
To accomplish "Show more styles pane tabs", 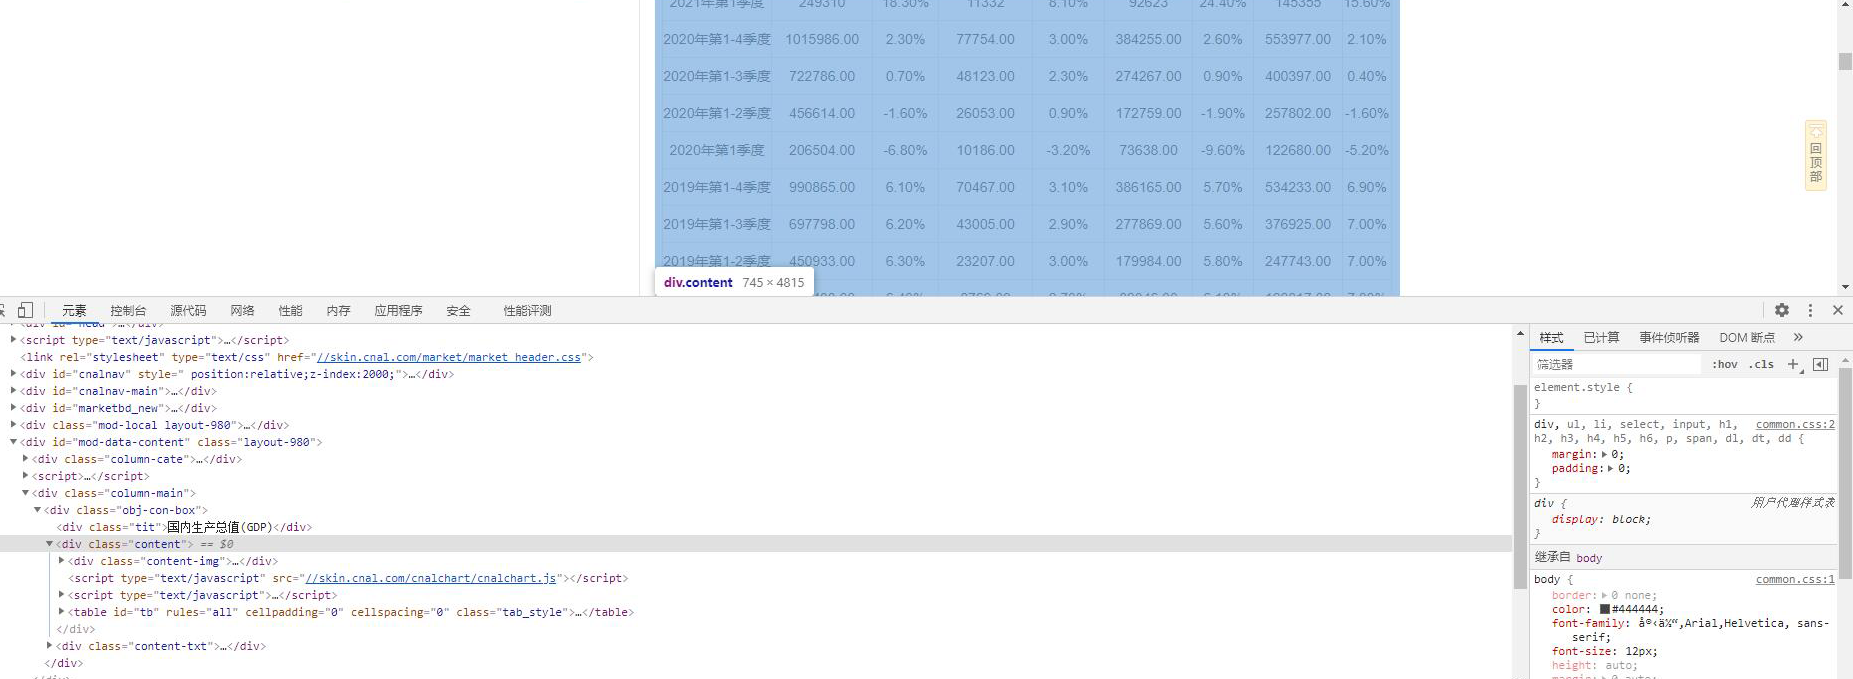I will click(x=1798, y=337).
